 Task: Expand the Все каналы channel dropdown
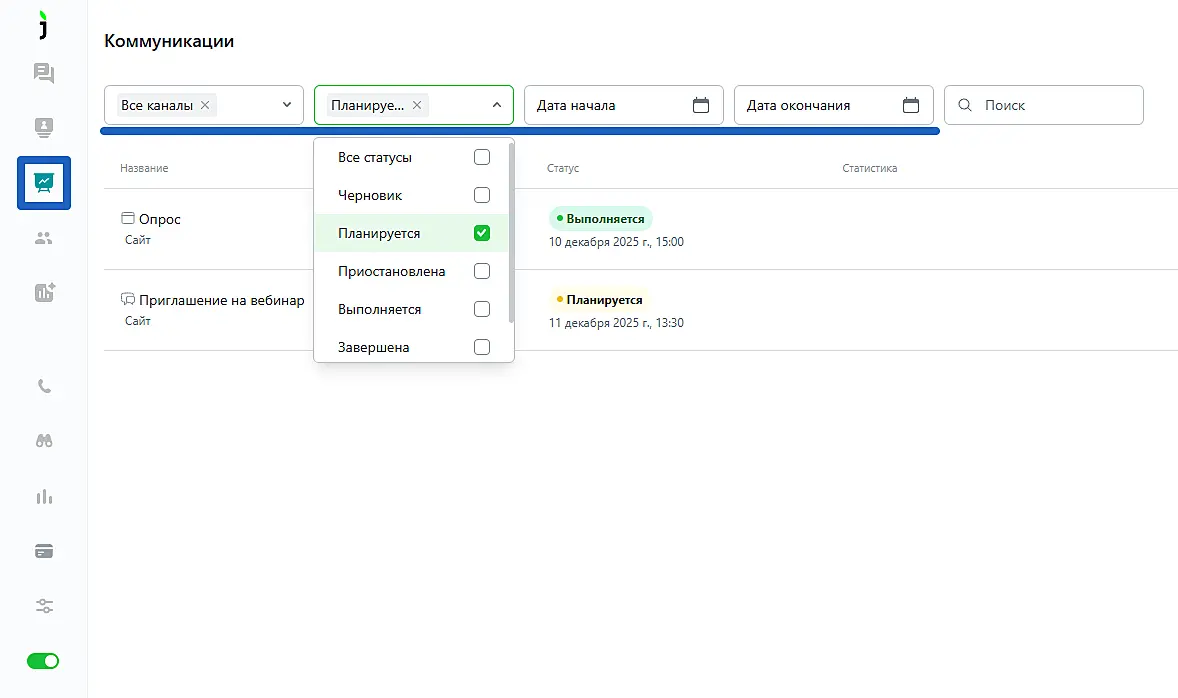[x=286, y=105]
